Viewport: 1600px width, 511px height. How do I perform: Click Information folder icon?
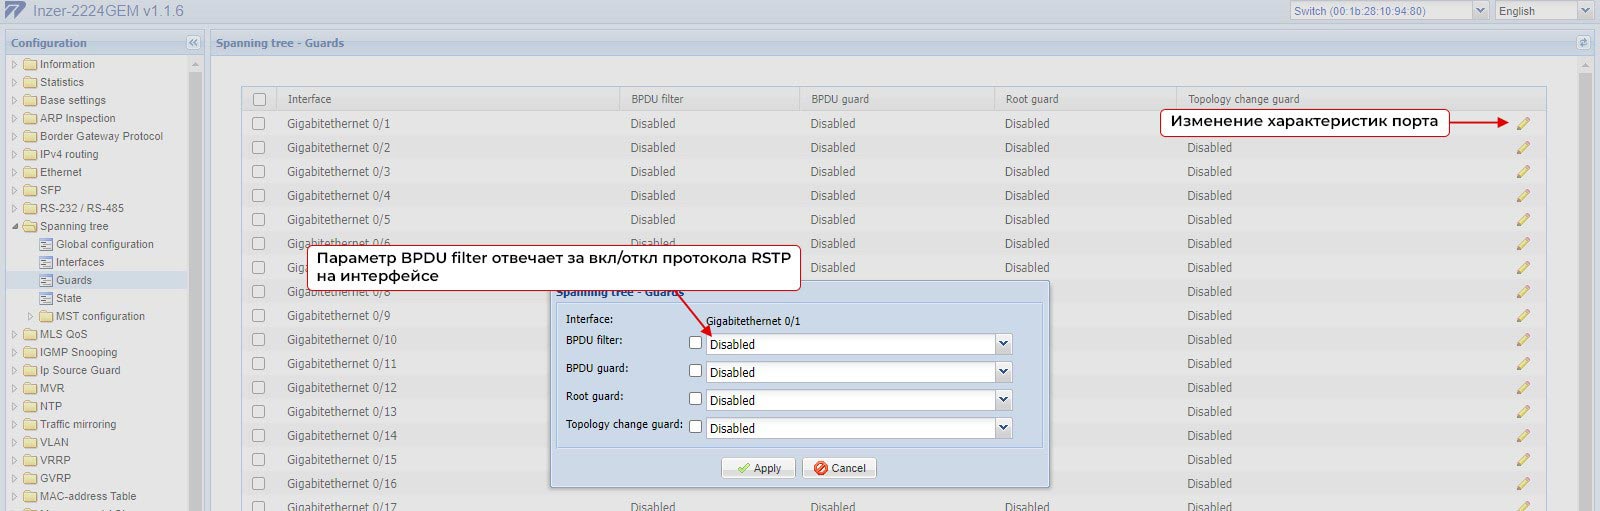30,65
